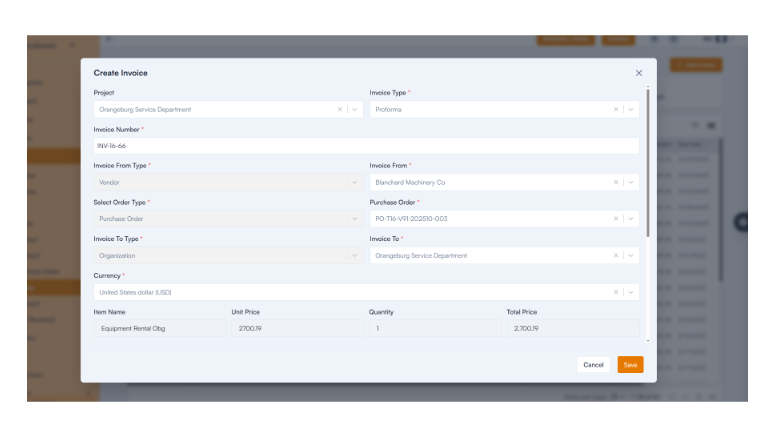Expand the Invoice To dropdown arrow
The image size is (775, 436).
[630, 256]
